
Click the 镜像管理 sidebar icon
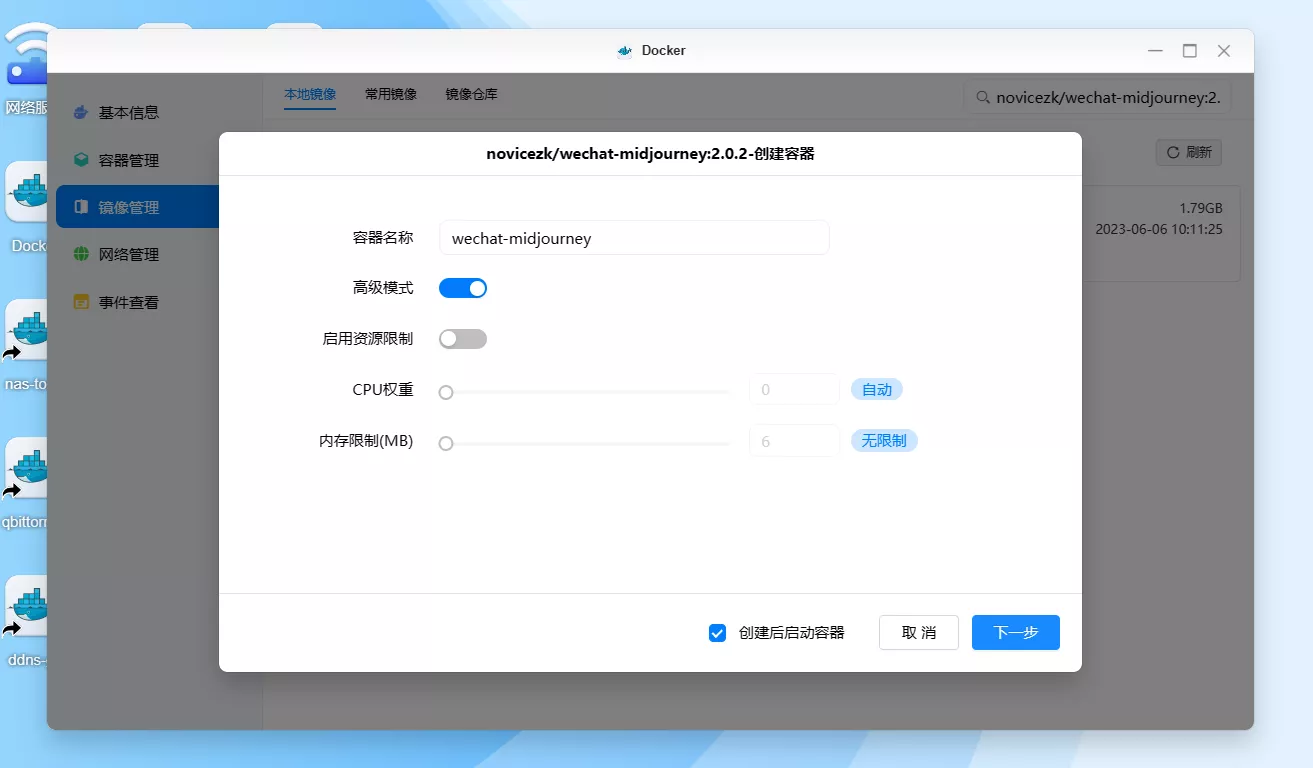pyautogui.click(x=81, y=208)
